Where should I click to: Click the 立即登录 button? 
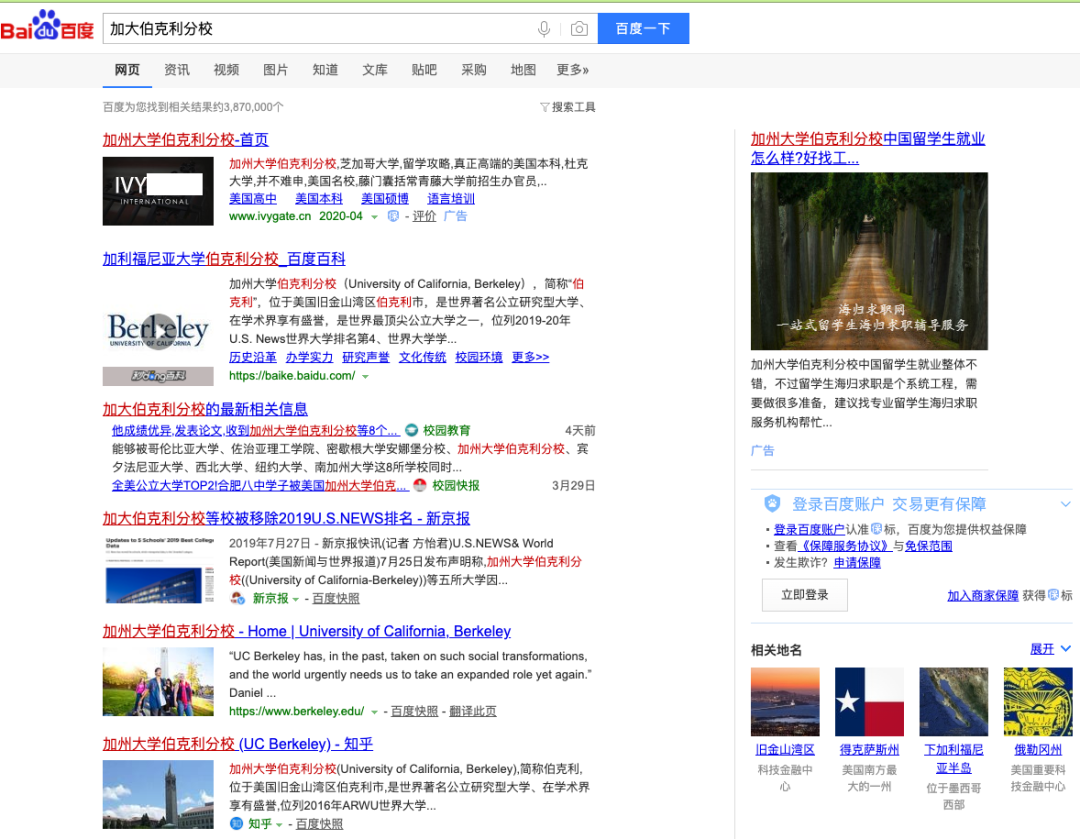(804, 595)
